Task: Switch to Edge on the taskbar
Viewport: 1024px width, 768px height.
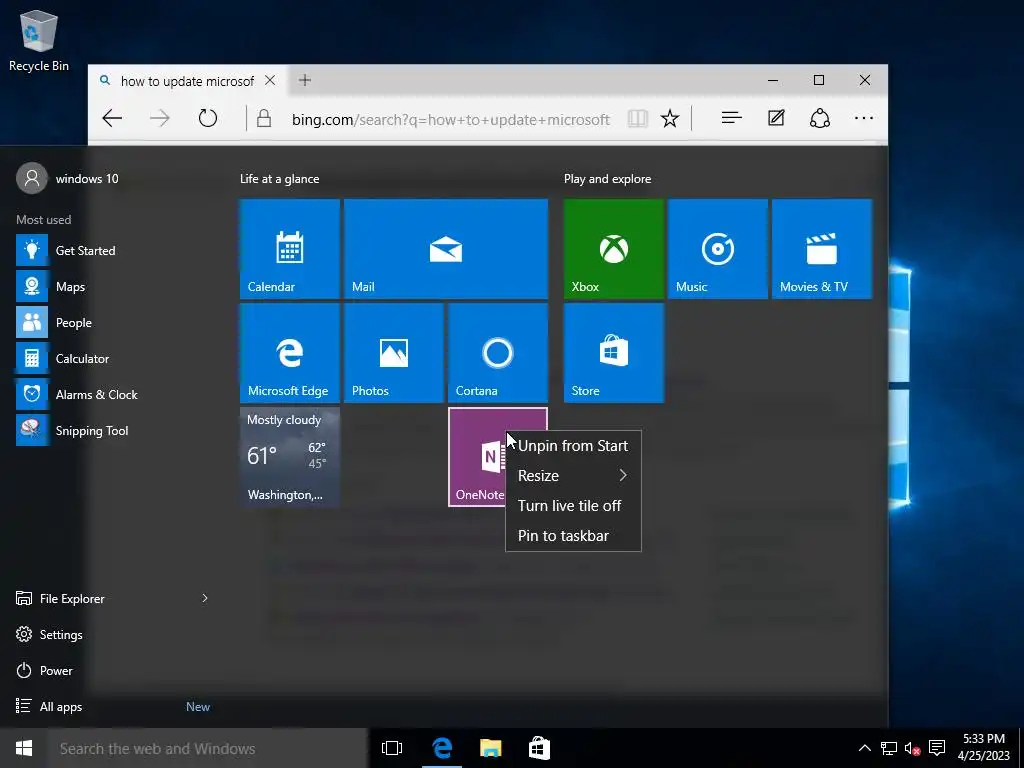Action: tap(442, 748)
